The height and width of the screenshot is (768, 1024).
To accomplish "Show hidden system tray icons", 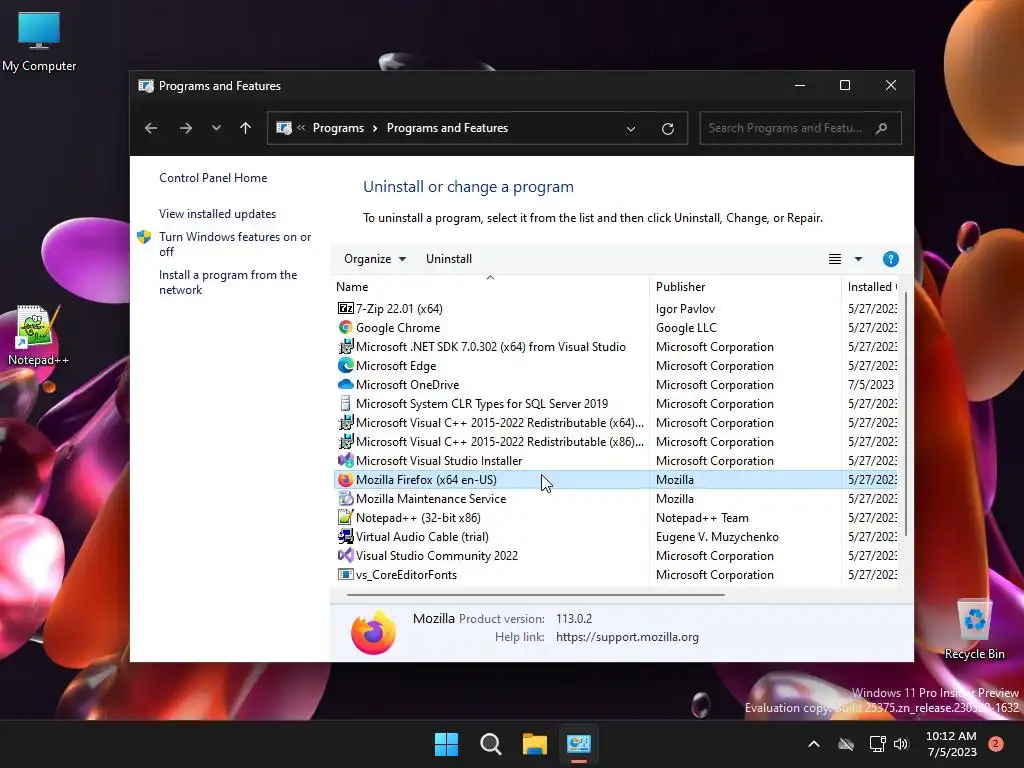I will pos(814,744).
